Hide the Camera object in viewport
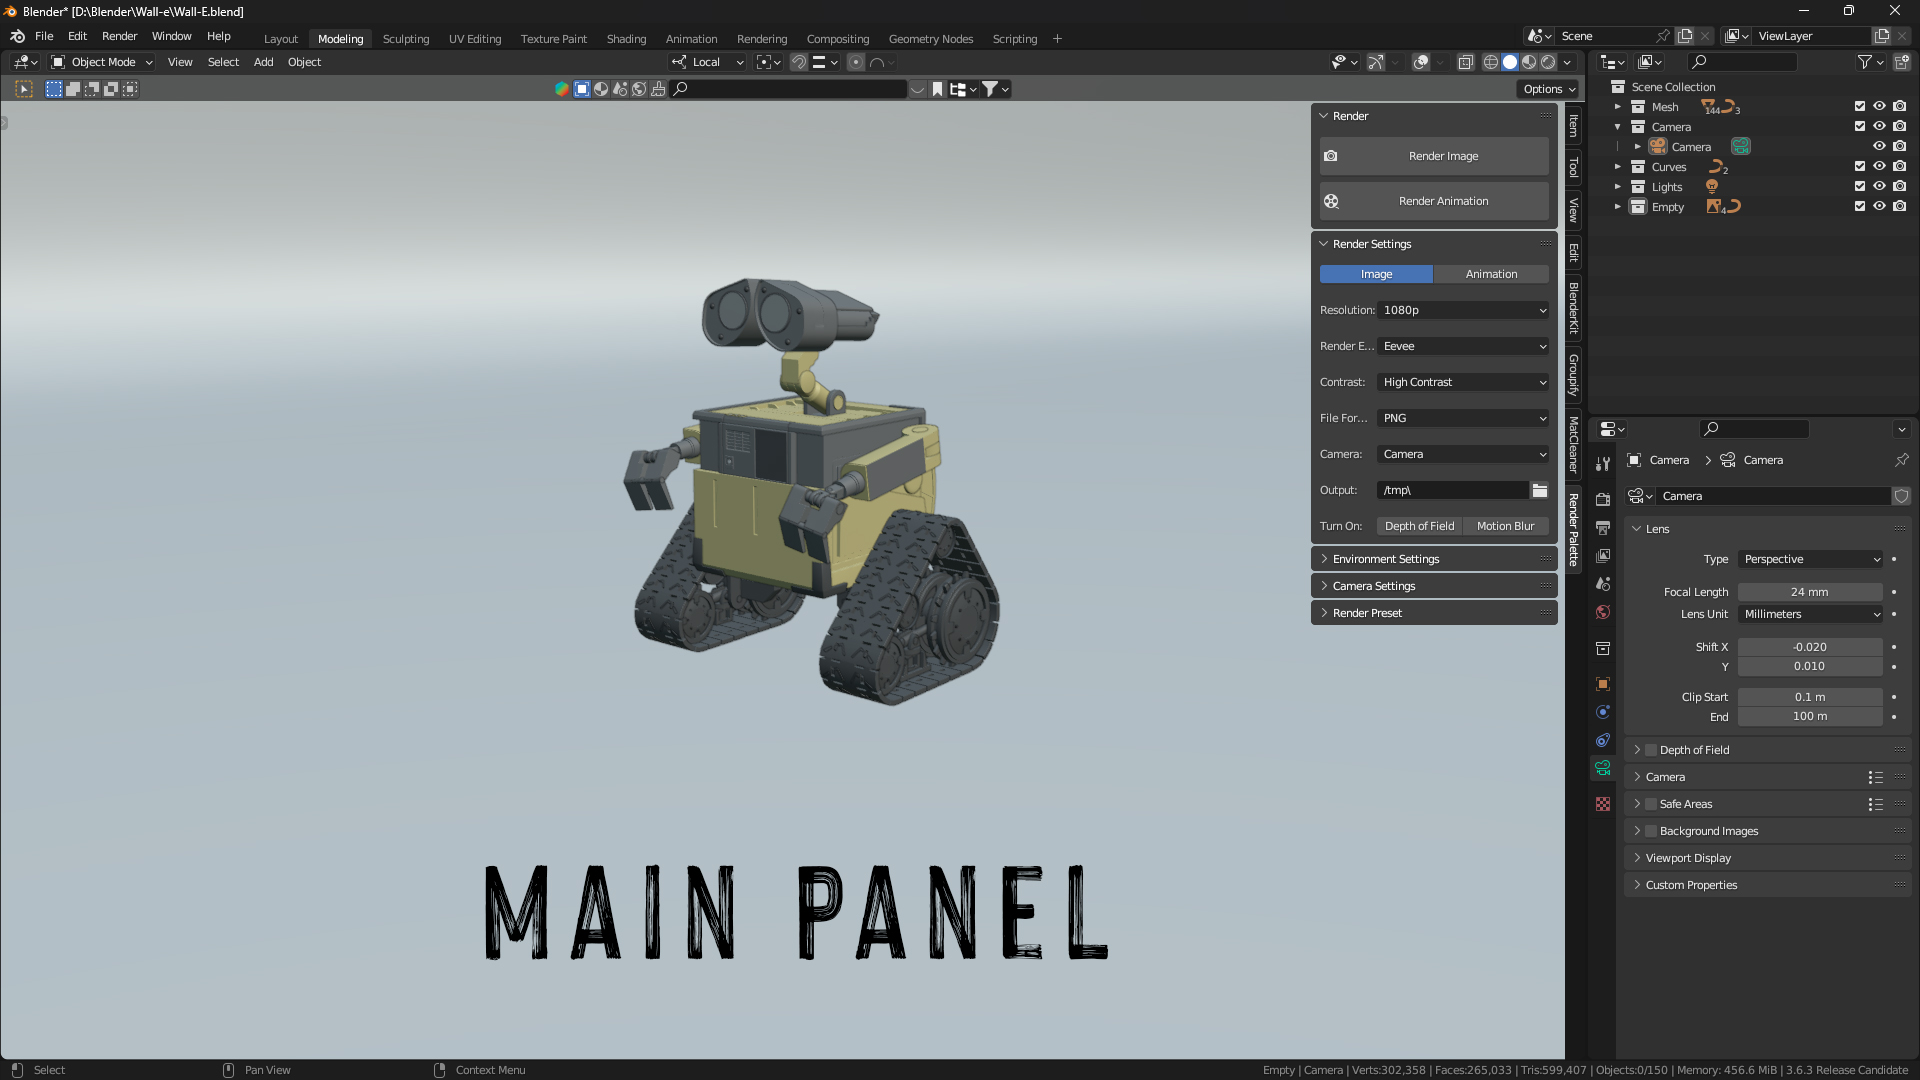Screen dimensions: 1920x1080 pos(1879,146)
